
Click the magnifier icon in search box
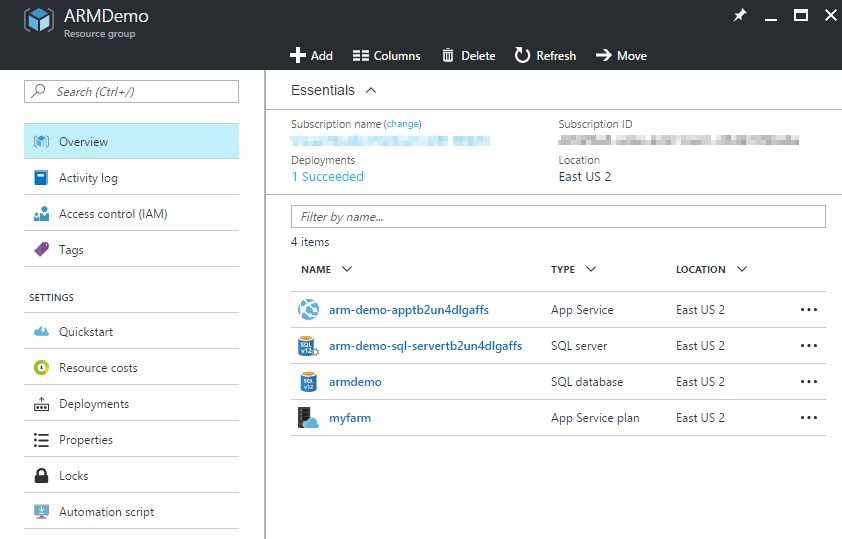38,91
